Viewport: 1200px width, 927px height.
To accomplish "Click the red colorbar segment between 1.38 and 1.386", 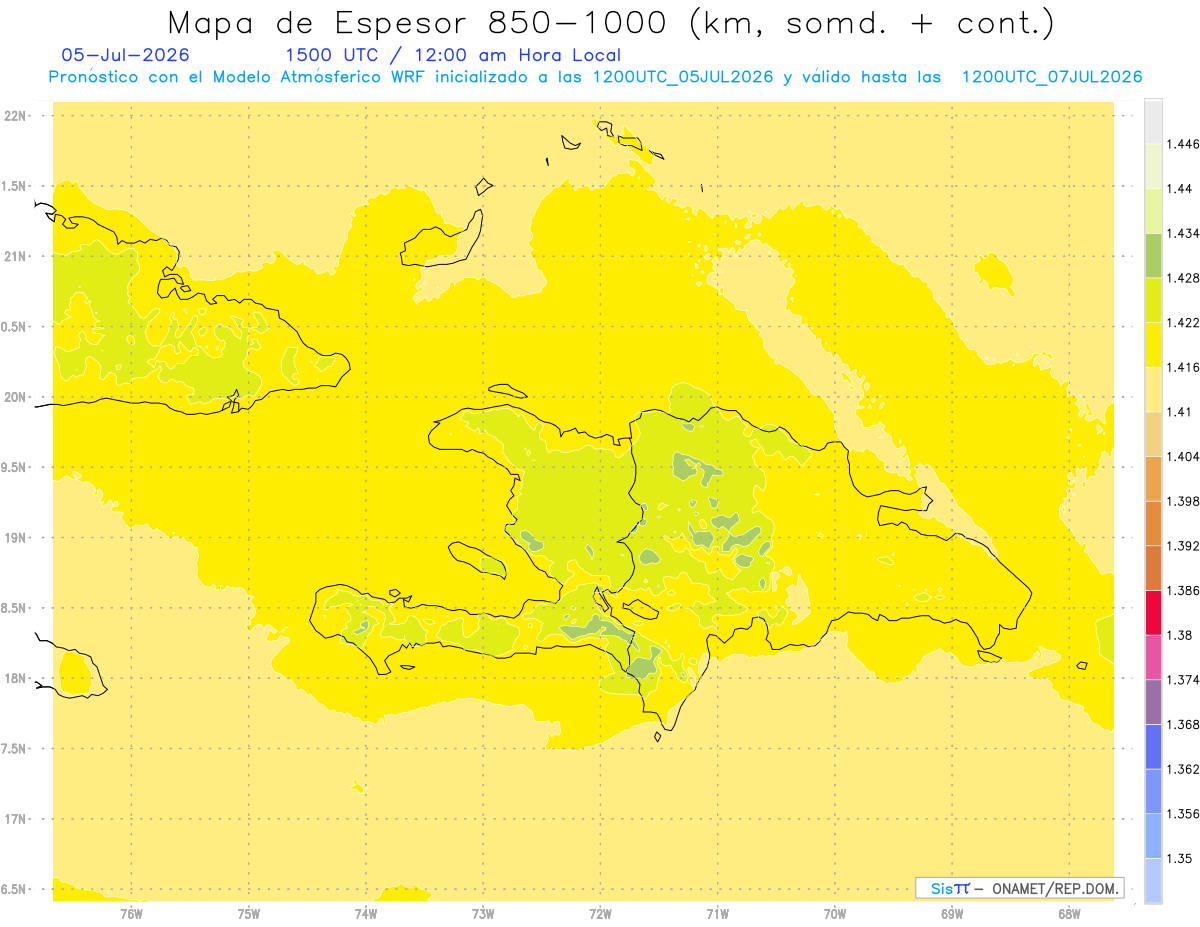I will click(1153, 613).
